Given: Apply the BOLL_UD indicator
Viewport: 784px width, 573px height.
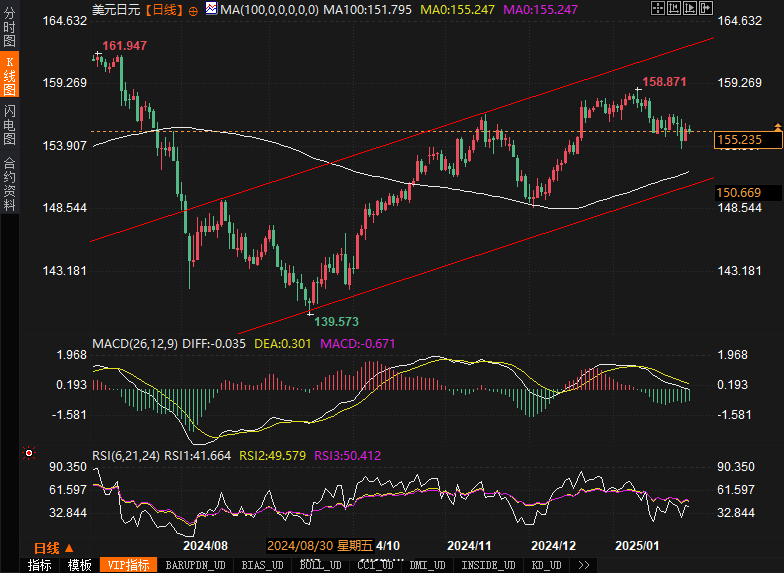Looking at the screenshot, I should (320, 565).
